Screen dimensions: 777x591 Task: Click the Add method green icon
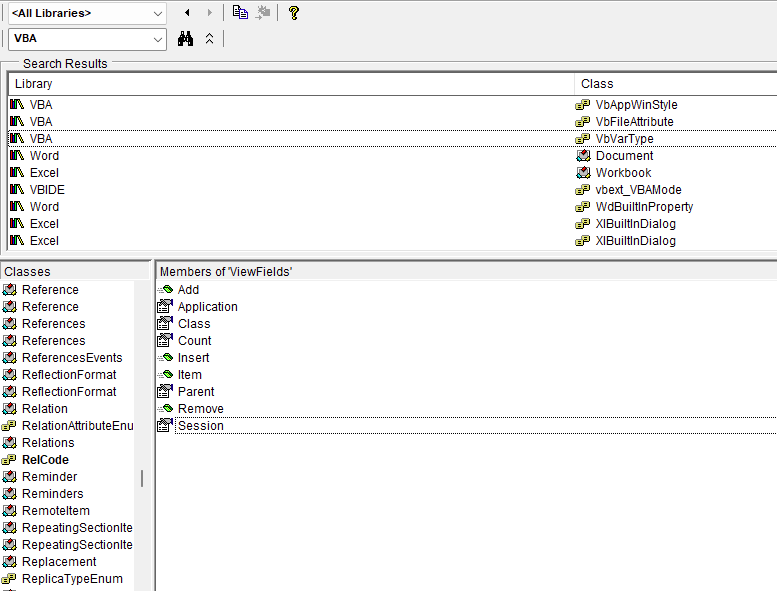[x=165, y=289]
